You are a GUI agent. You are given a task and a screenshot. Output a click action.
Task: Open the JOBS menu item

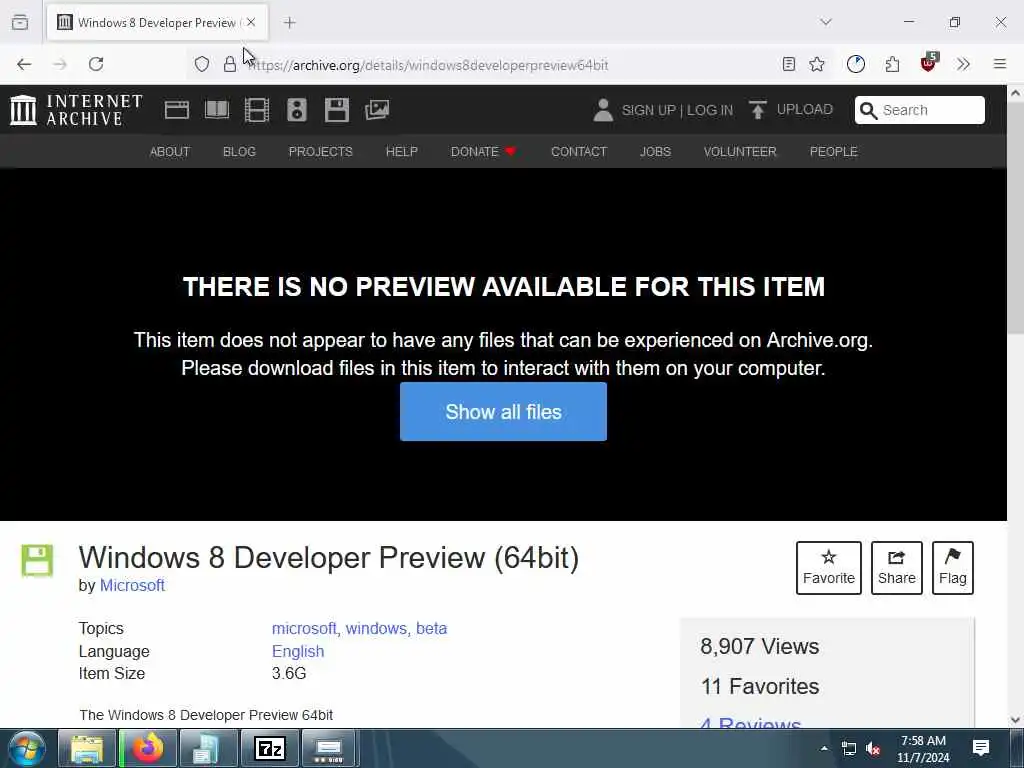click(655, 152)
